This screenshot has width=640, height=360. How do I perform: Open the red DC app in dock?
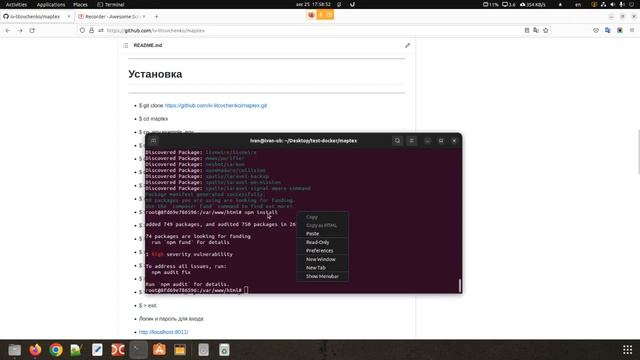(118, 350)
